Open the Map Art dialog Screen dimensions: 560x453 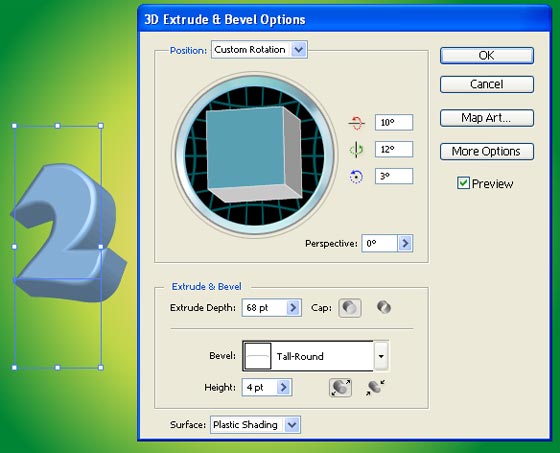pos(487,118)
